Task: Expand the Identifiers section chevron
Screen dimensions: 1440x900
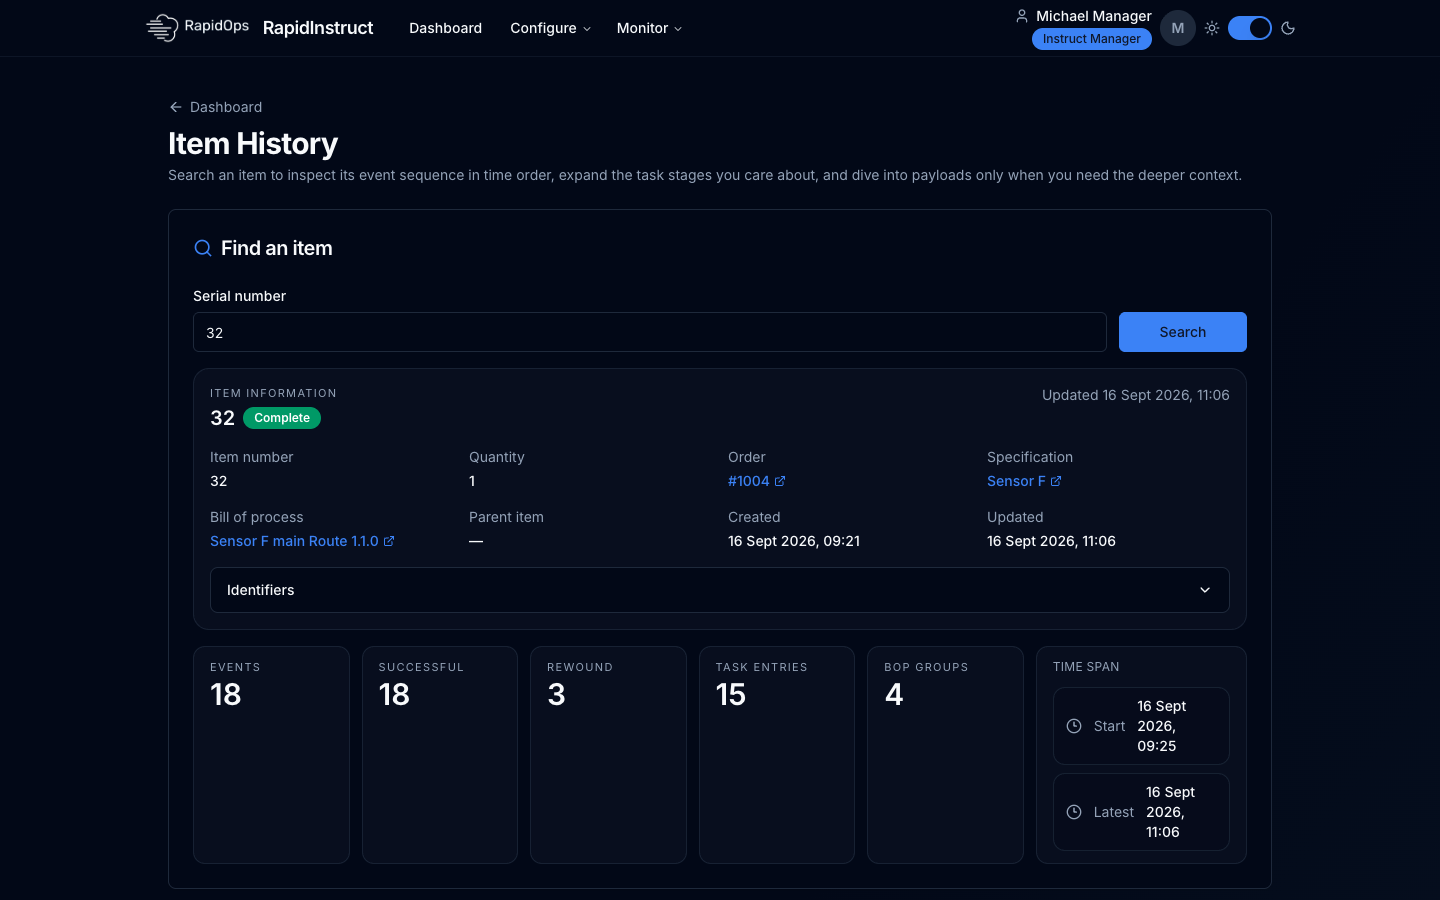Action: tap(1205, 590)
